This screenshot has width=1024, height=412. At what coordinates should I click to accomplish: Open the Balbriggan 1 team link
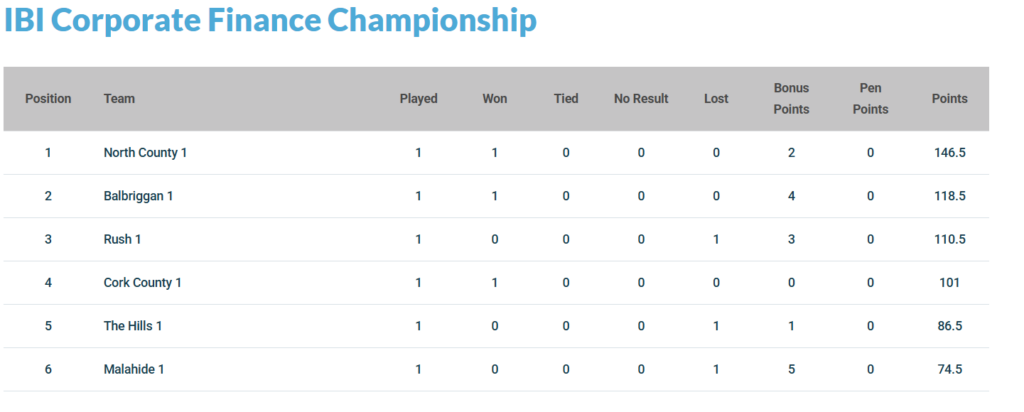click(138, 196)
